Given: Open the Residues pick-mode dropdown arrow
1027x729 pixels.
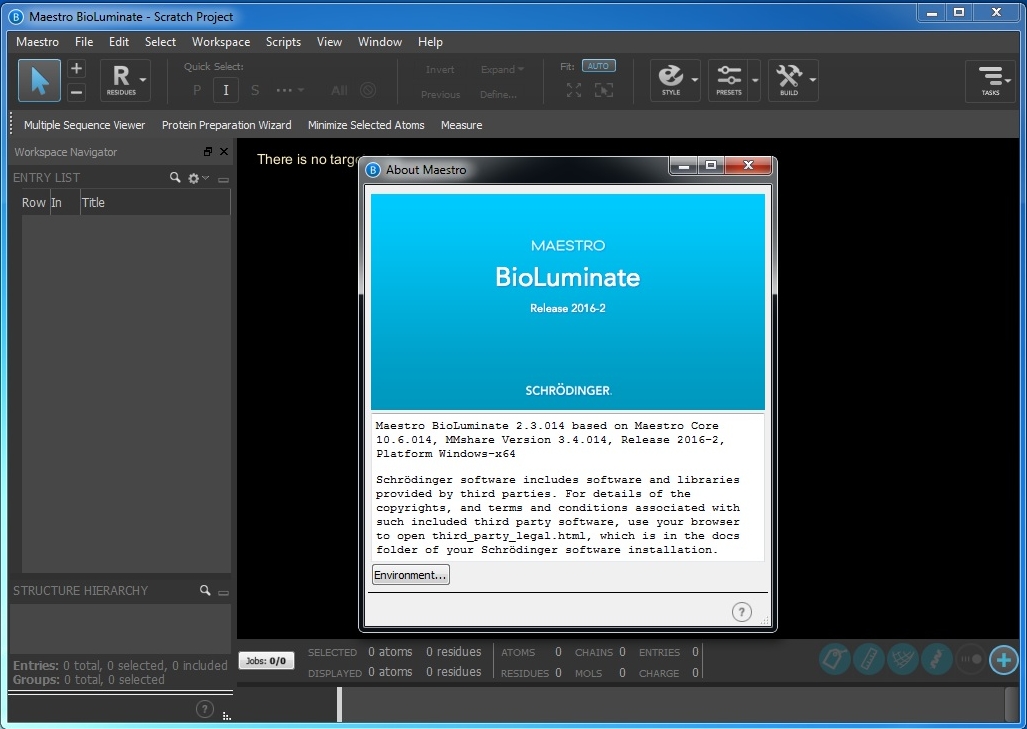Looking at the screenshot, I should [143, 81].
